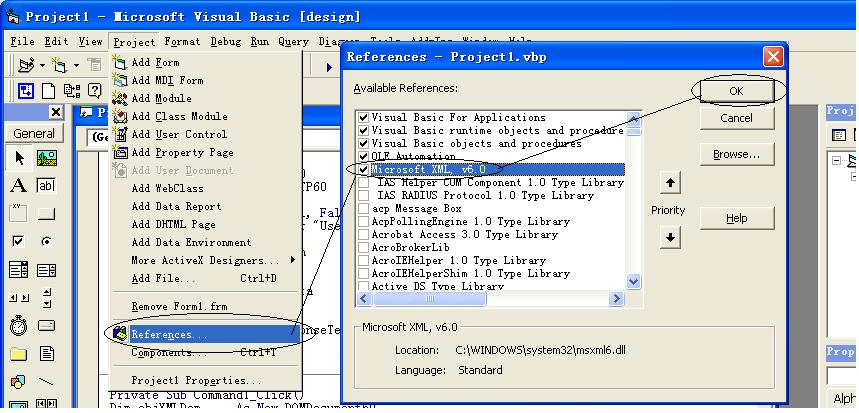Click references list scroll-down arrow
The width and height of the screenshot is (859, 413).
pos(634,282)
